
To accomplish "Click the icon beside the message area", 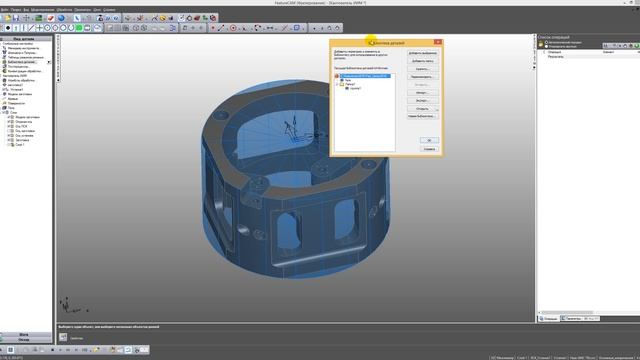I will pyautogui.click(x=63, y=337).
